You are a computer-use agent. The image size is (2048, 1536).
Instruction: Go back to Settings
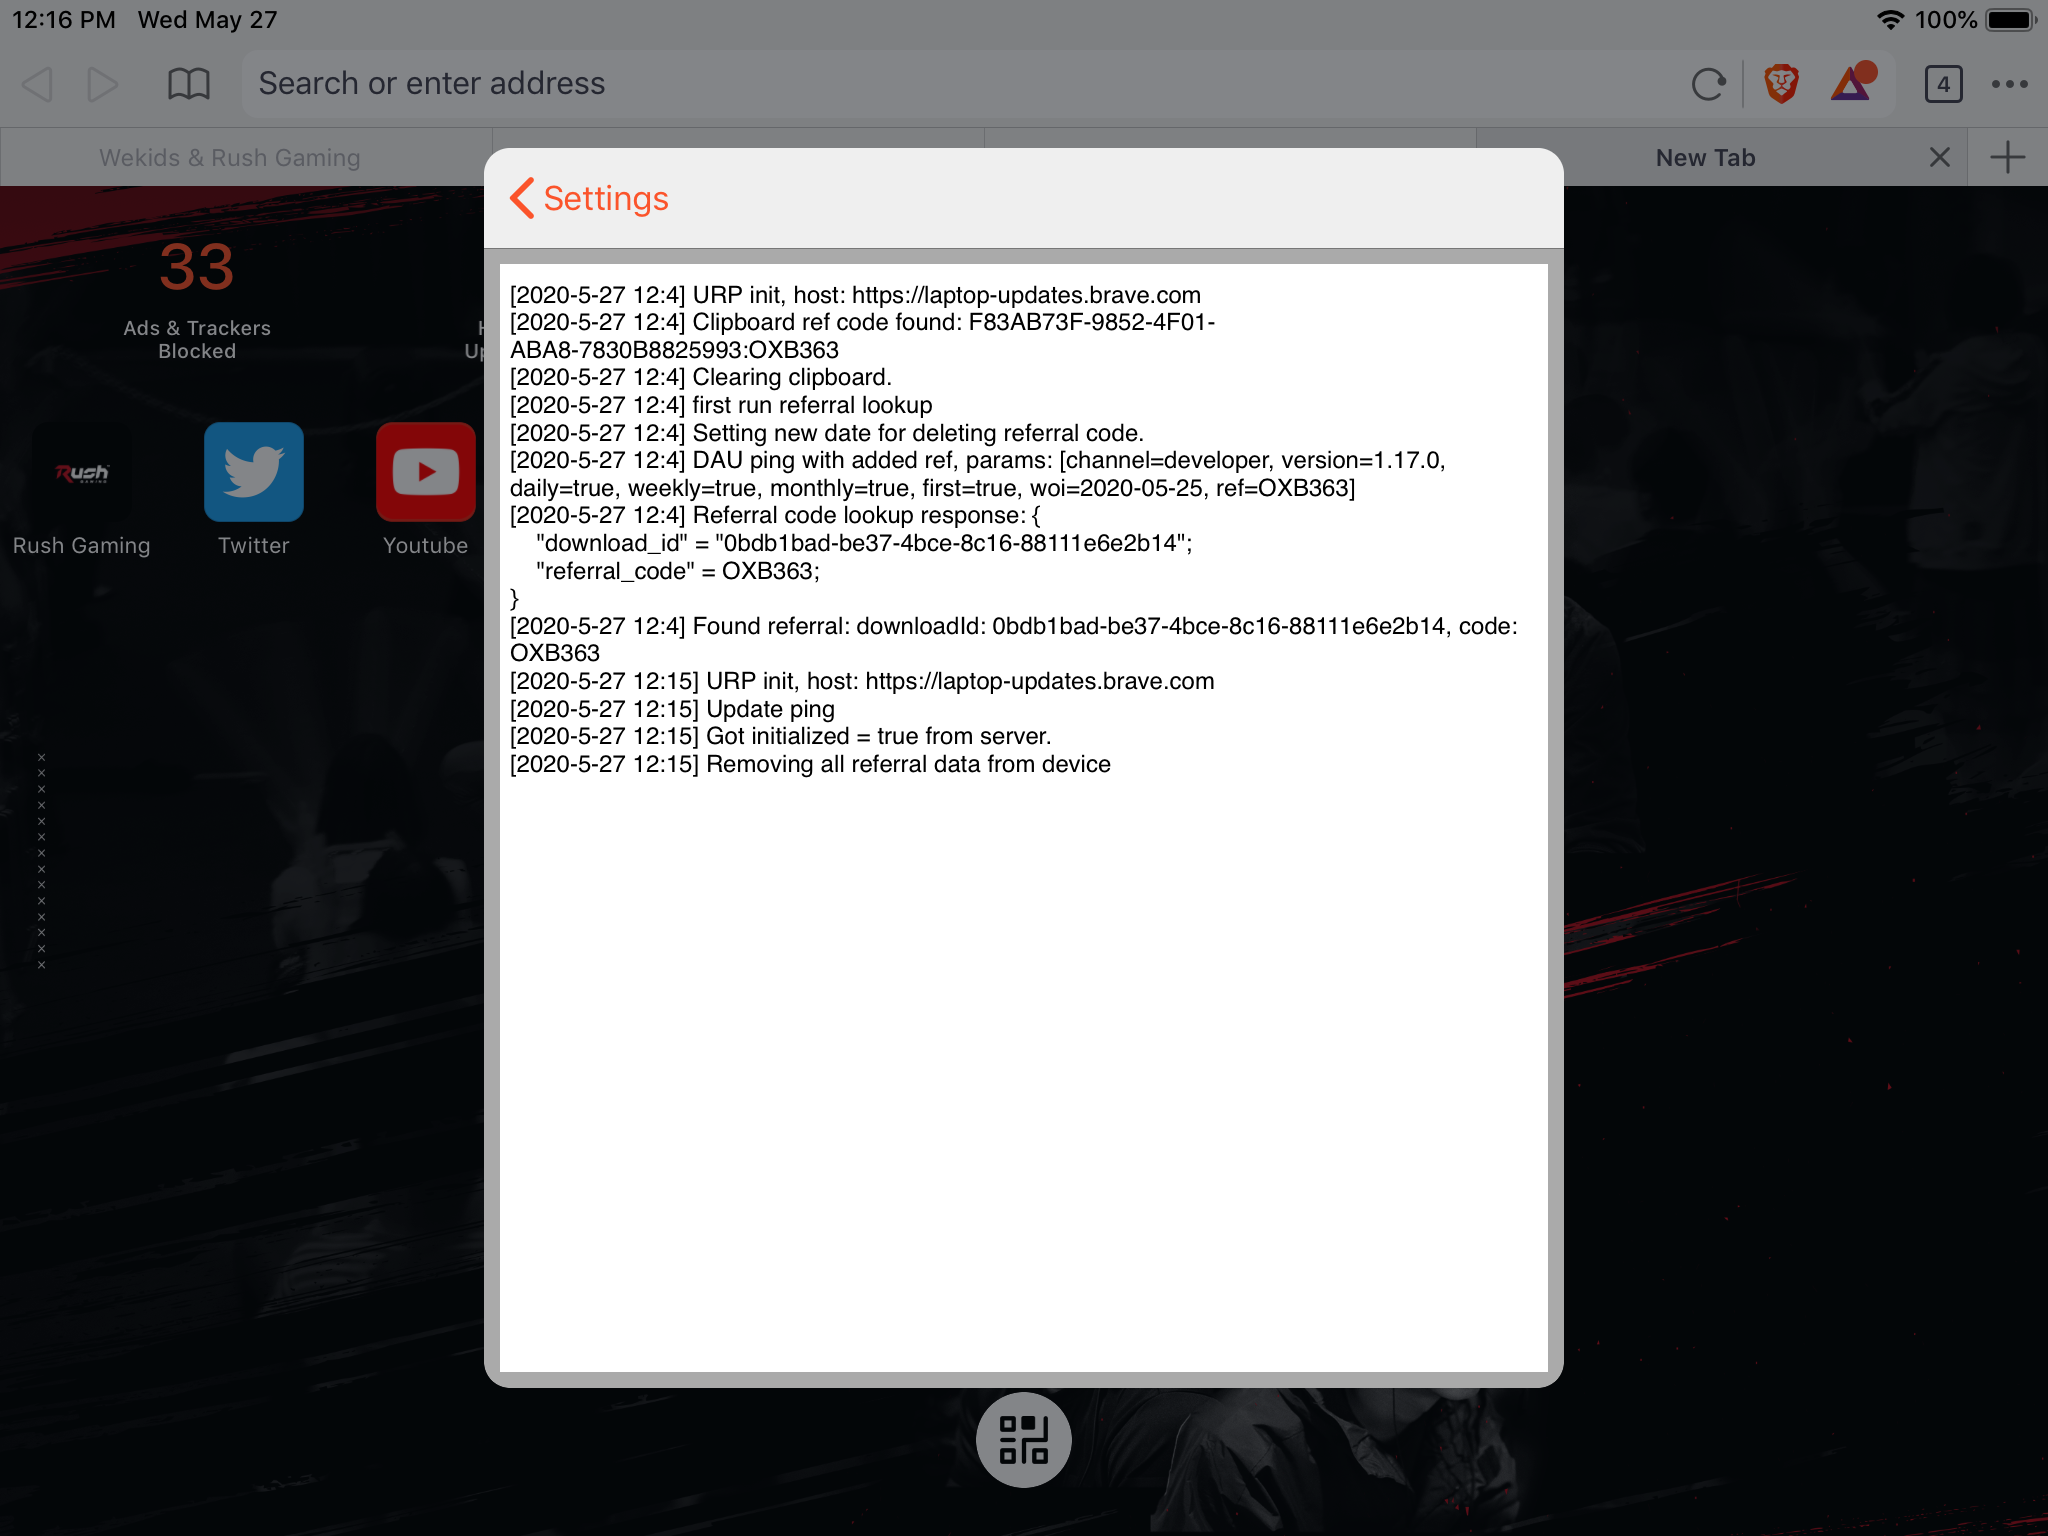(605, 198)
